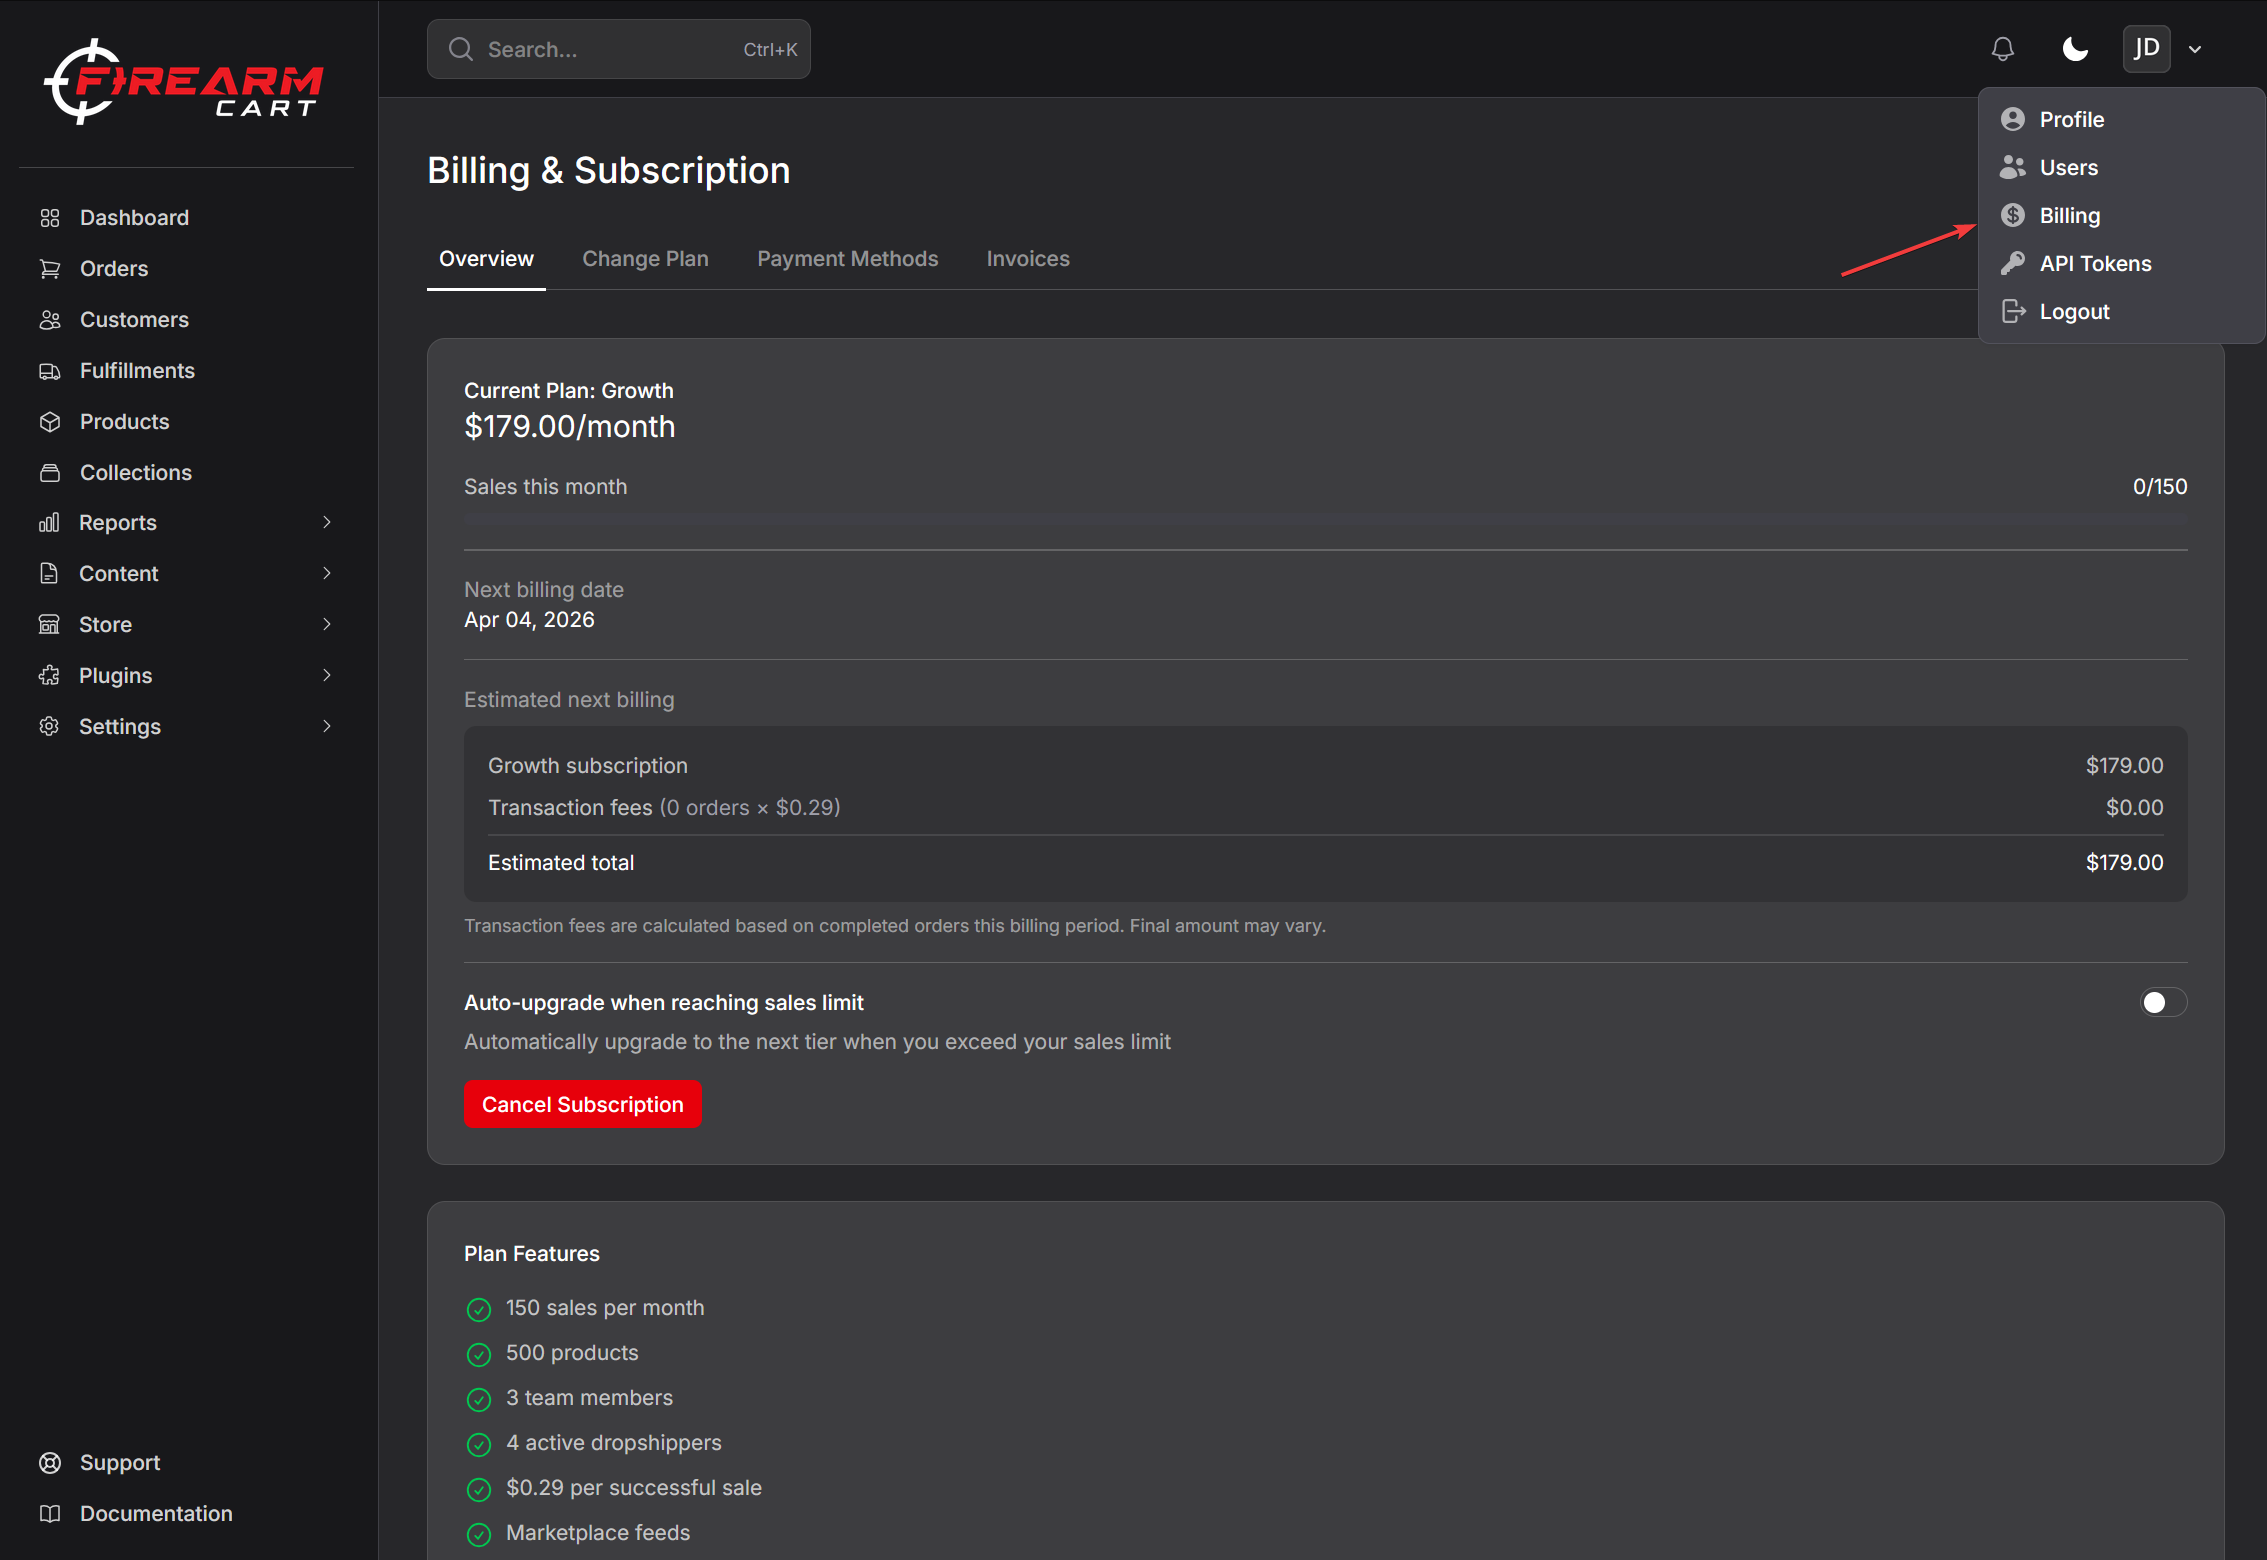Open the Products box icon
2267x1560 pixels.
(50, 422)
